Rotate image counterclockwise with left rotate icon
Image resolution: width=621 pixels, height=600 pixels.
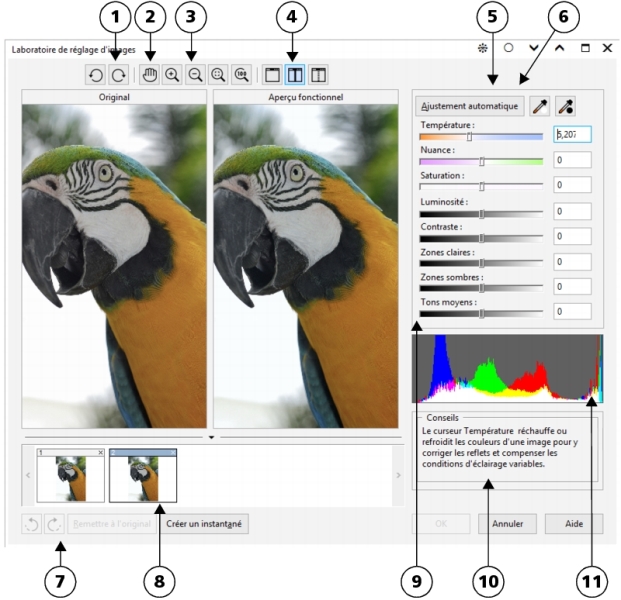click(x=94, y=75)
